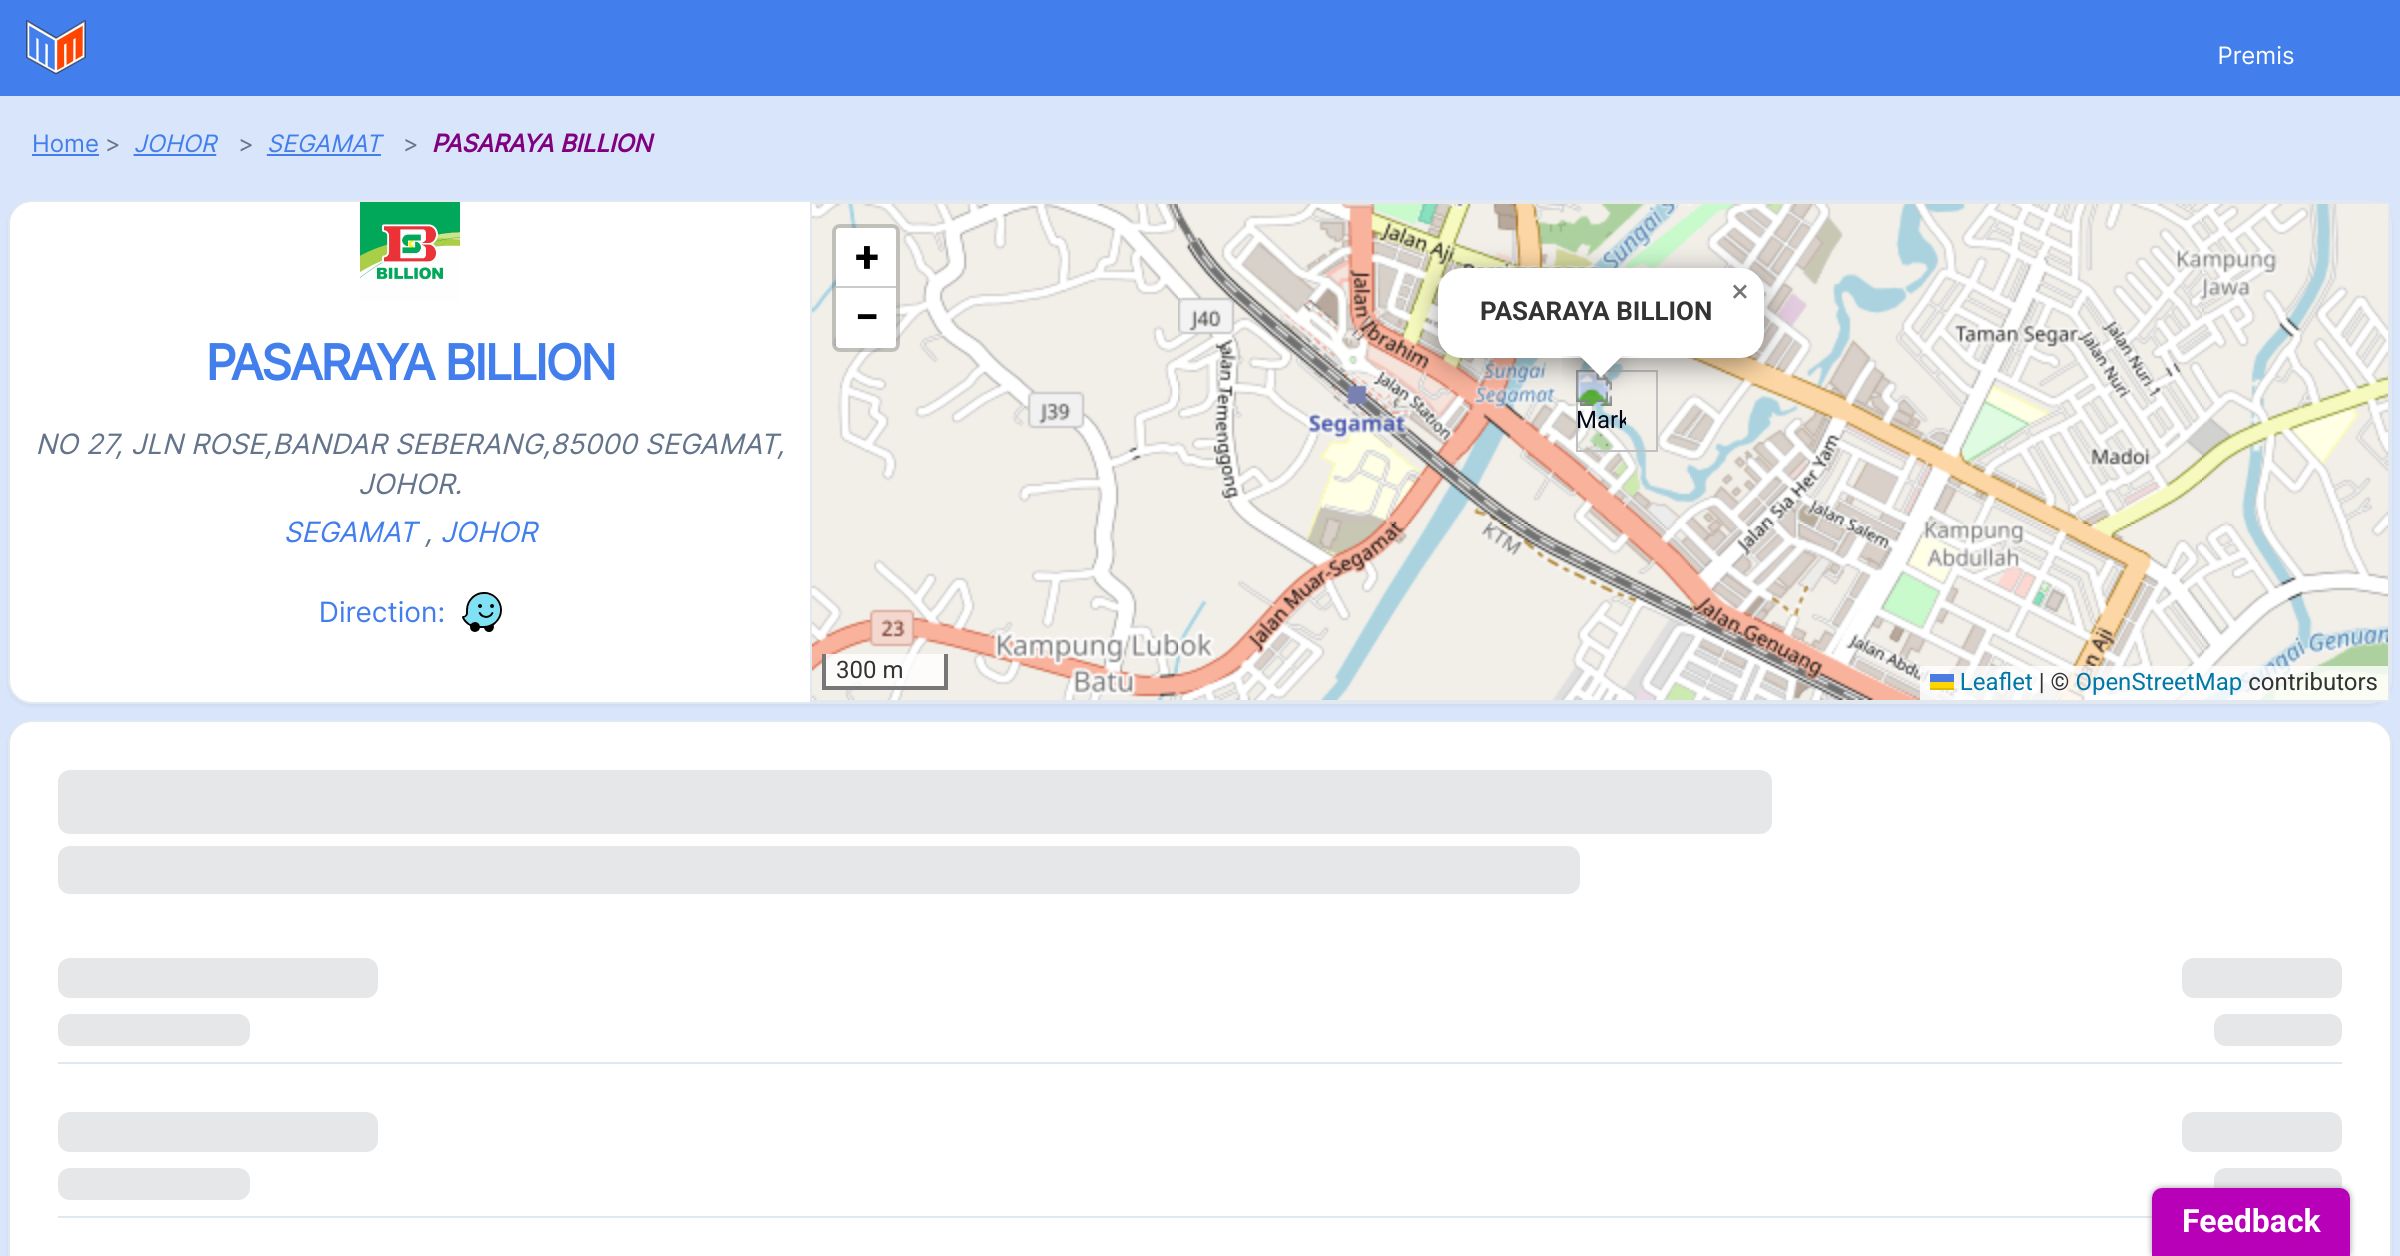Click the PASARAYA BILLION store title

coord(410,362)
